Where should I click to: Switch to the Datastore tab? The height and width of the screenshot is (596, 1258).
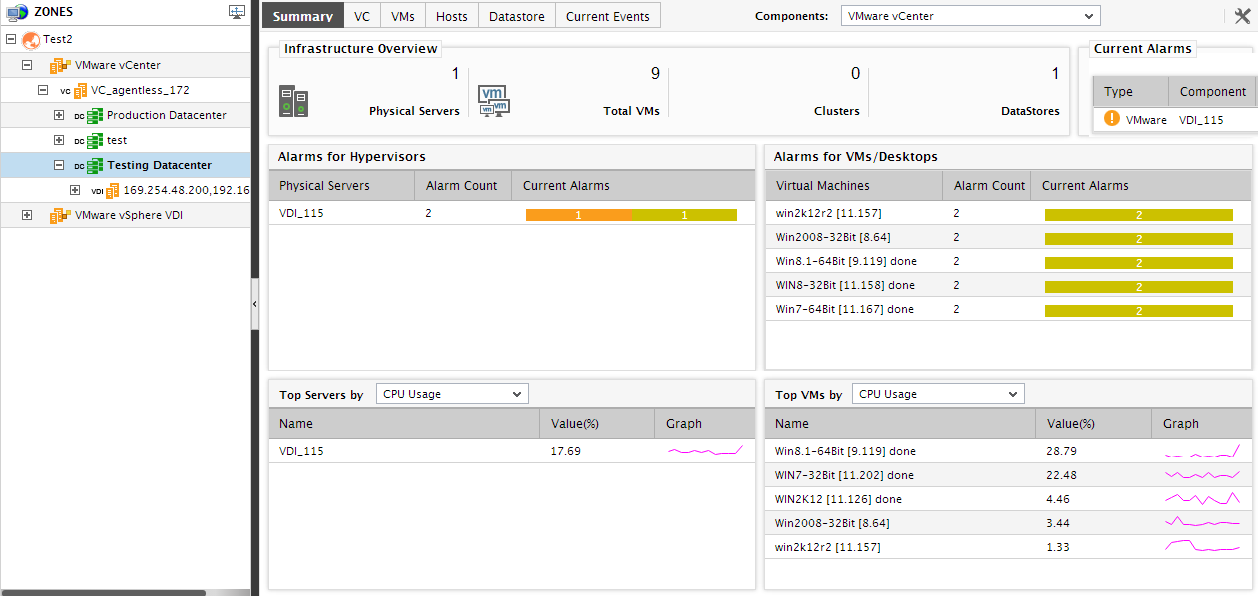(517, 16)
